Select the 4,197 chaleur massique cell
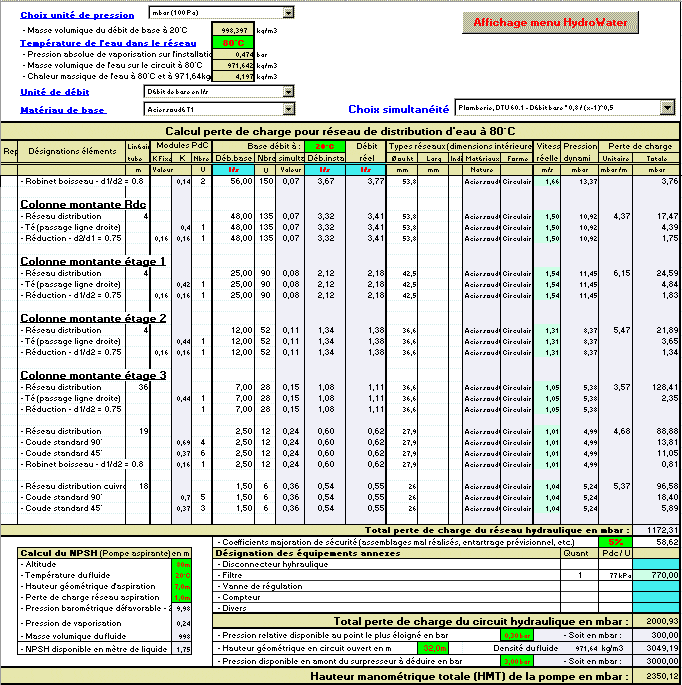682x685 pixels. pyautogui.click(x=233, y=76)
